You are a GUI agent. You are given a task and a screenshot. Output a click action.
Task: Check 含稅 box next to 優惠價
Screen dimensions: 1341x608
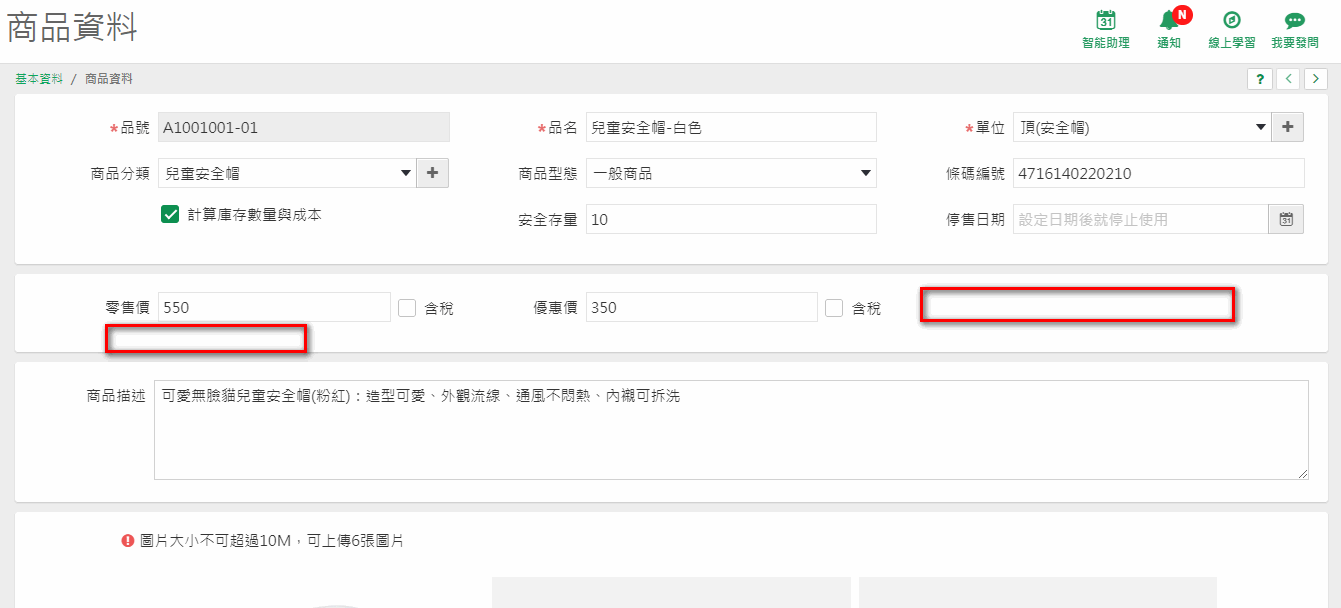[x=834, y=308]
